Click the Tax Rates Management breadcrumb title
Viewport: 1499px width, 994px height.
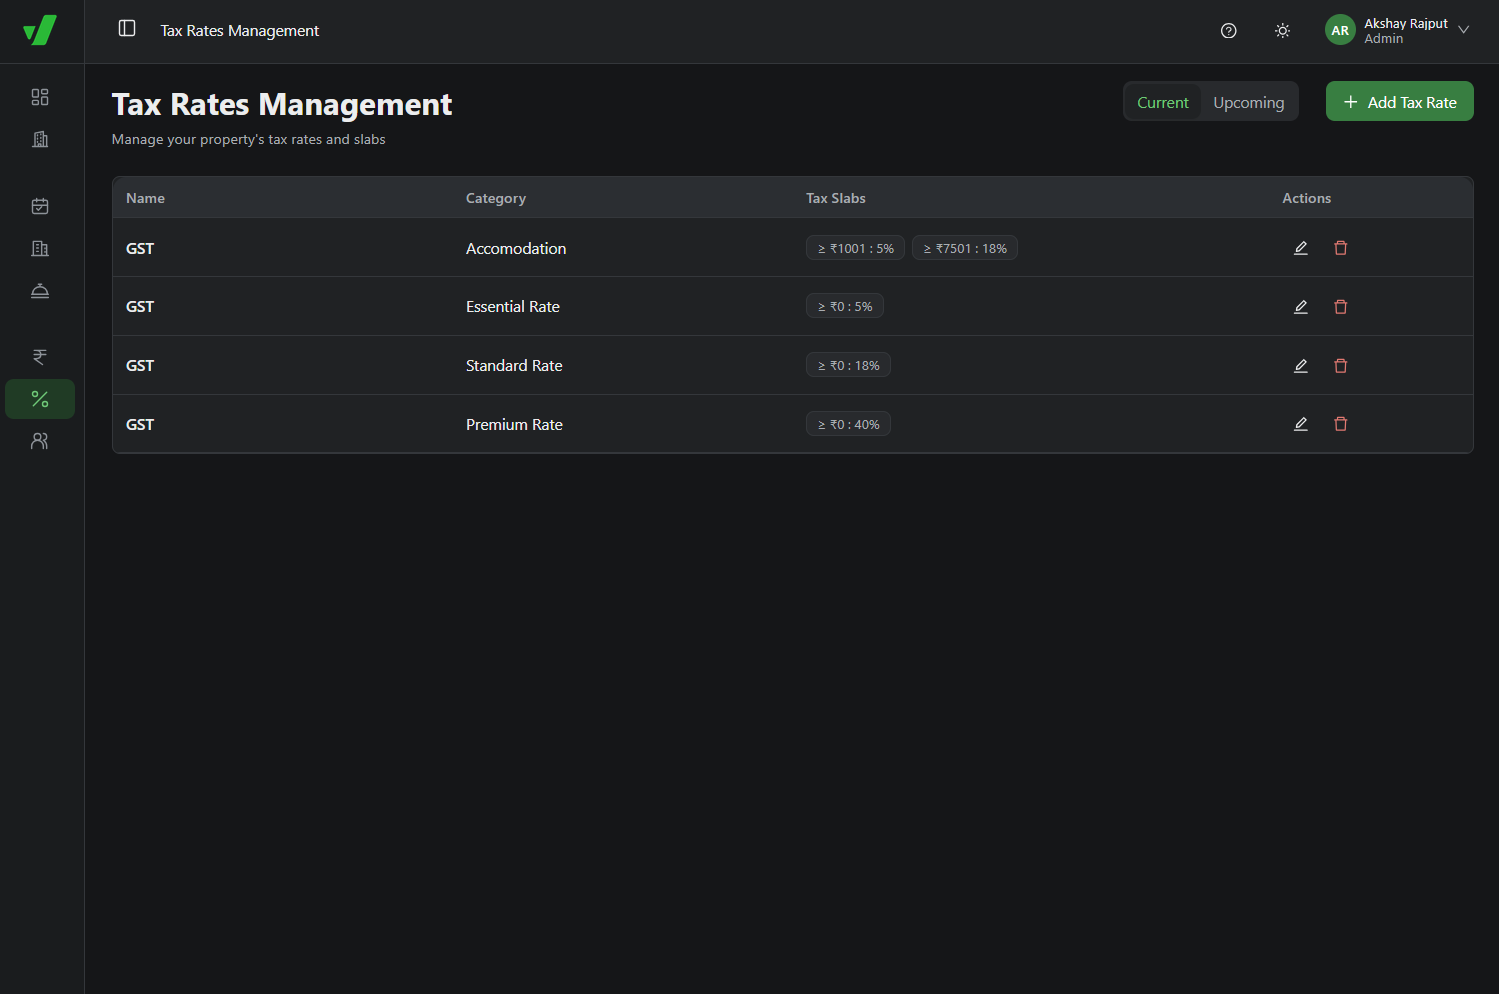pos(240,31)
